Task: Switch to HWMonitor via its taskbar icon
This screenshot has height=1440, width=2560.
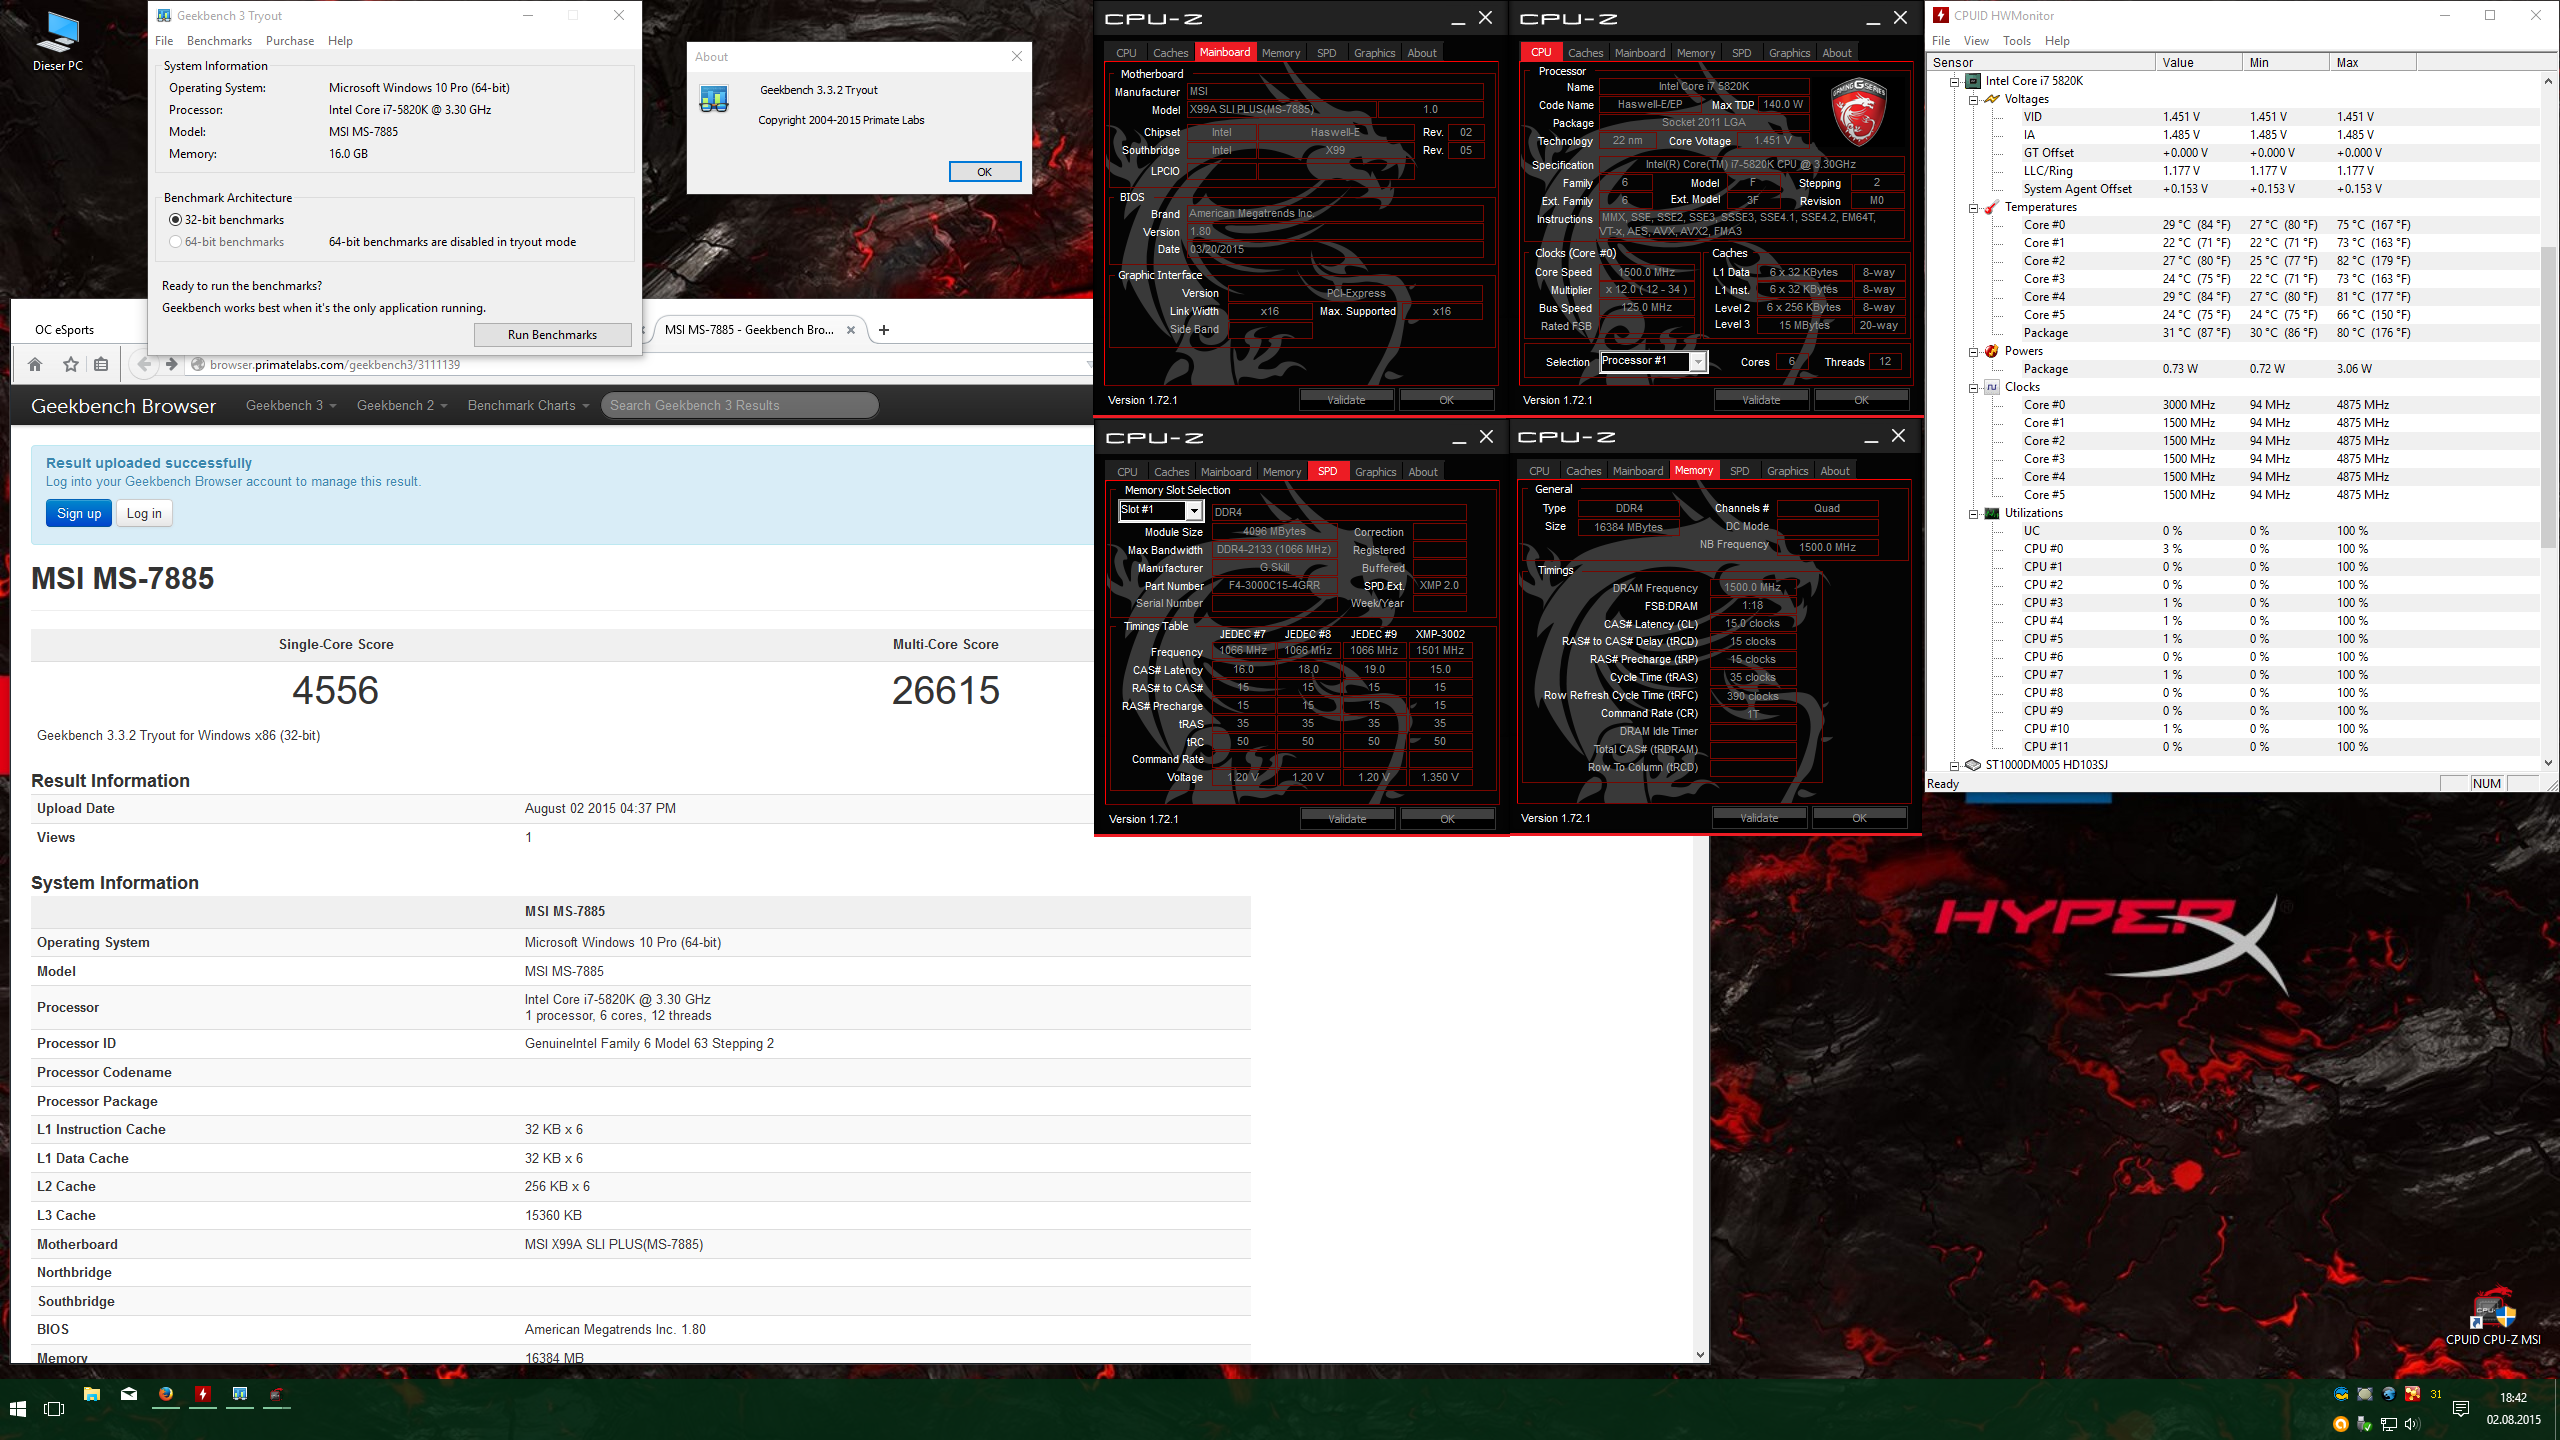Action: pyautogui.click(x=203, y=1394)
